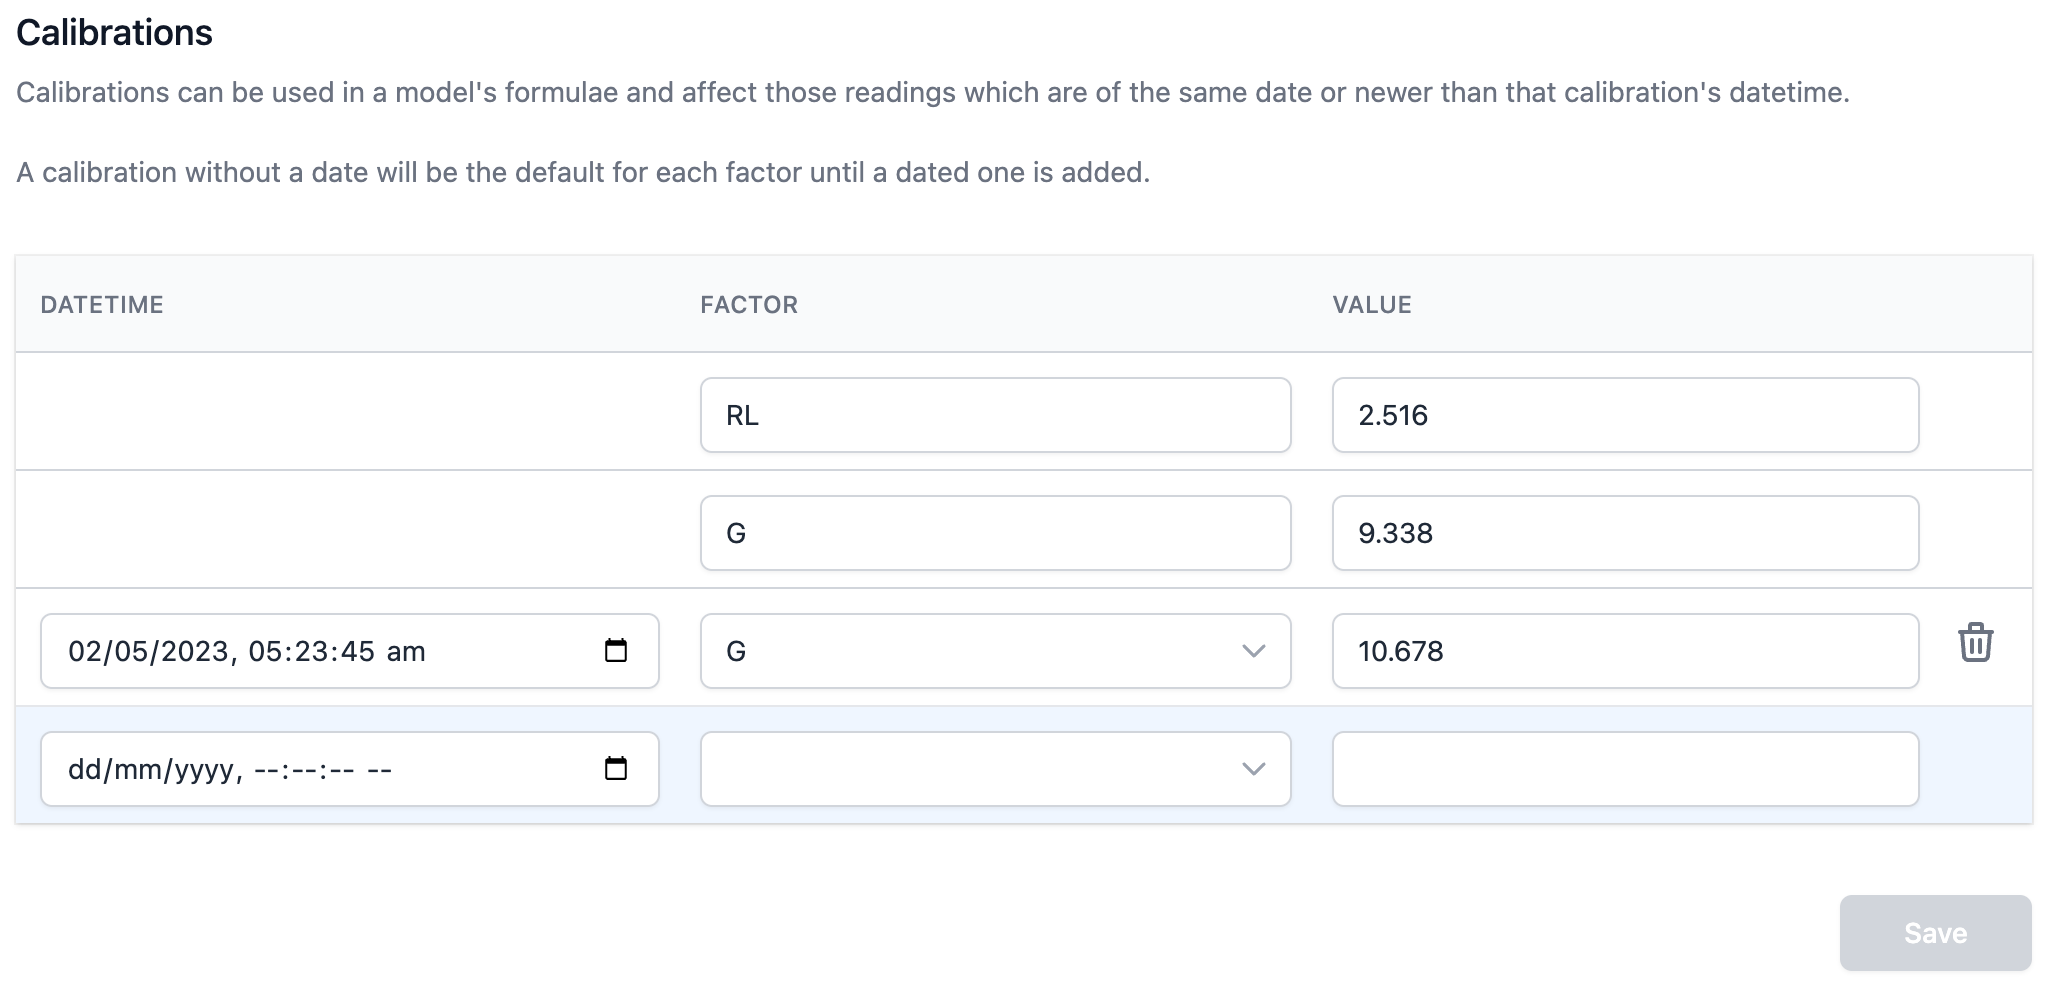2060x992 pixels.
Task: Open calendar picker in the empty new row
Action: point(616,769)
